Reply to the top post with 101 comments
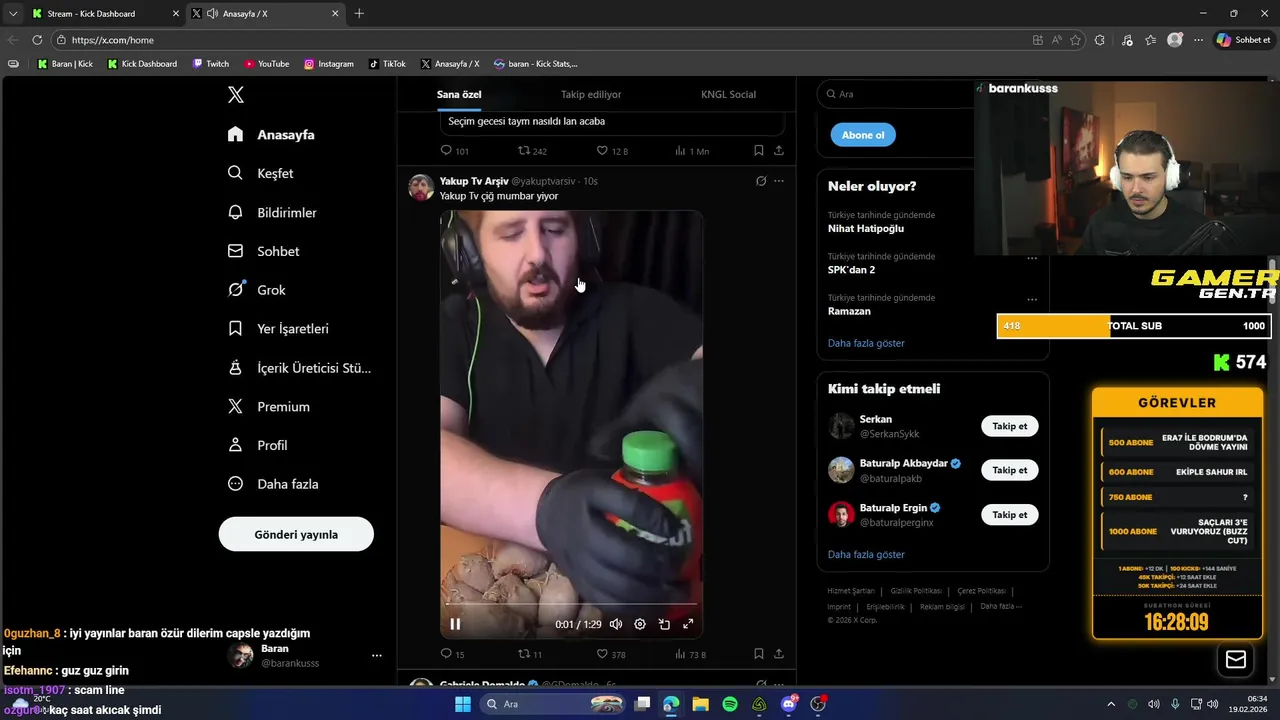Image resolution: width=1280 pixels, height=720 pixels. 447,151
